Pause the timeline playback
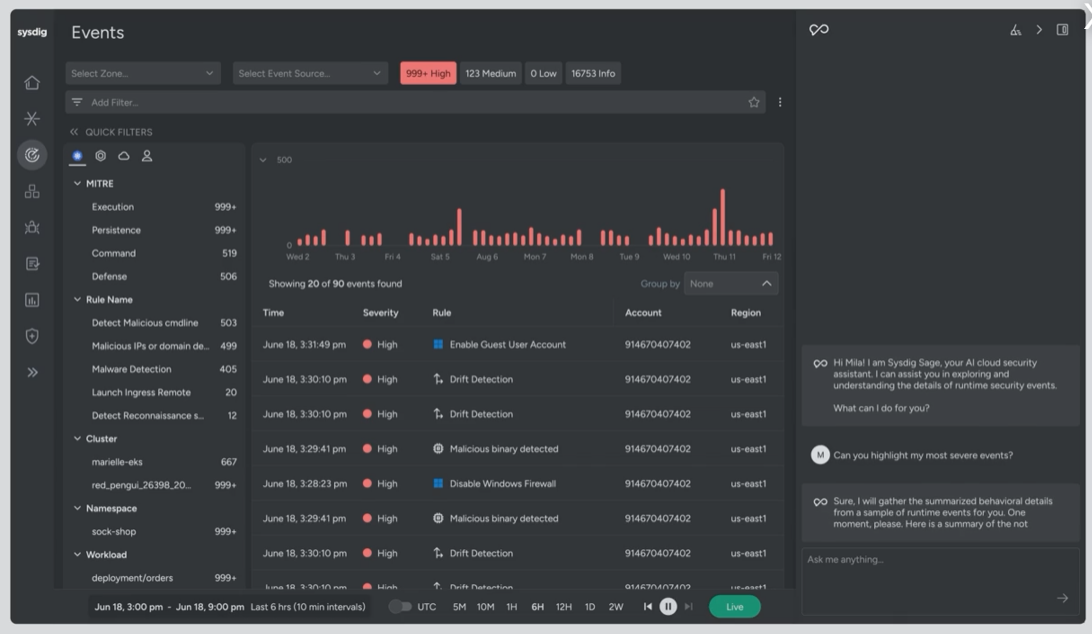 click(x=668, y=607)
